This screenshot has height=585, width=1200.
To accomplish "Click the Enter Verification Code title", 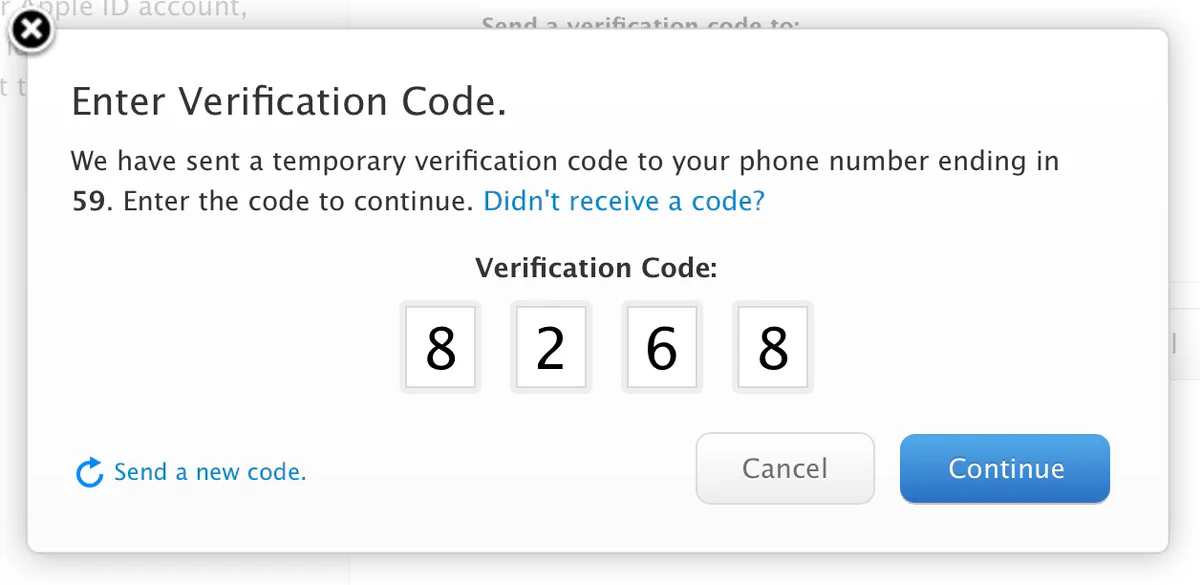I will pyautogui.click(x=288, y=100).
